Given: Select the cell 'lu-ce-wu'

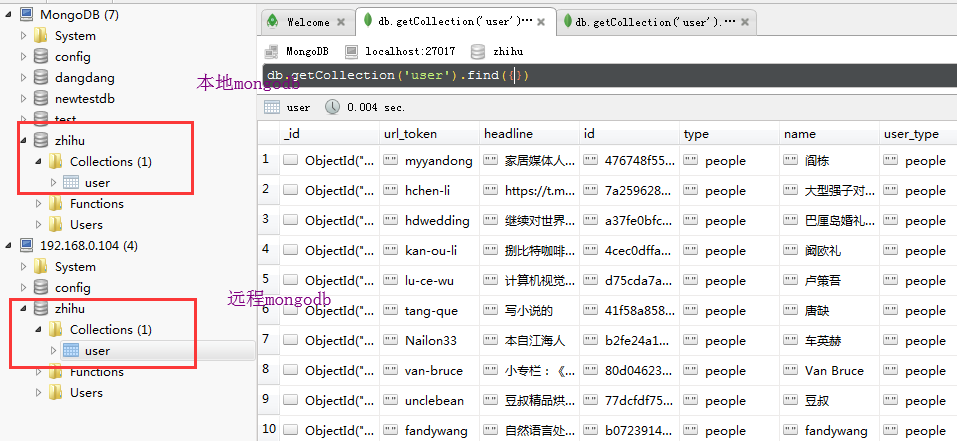Looking at the screenshot, I should click(429, 281).
